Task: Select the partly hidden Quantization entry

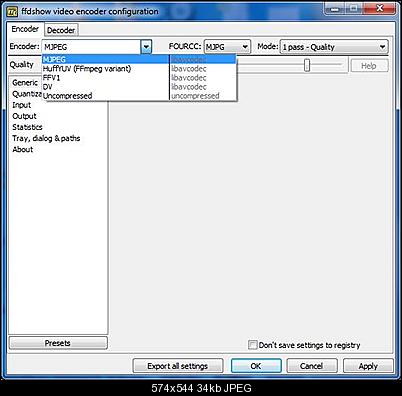Action: (x=27, y=94)
